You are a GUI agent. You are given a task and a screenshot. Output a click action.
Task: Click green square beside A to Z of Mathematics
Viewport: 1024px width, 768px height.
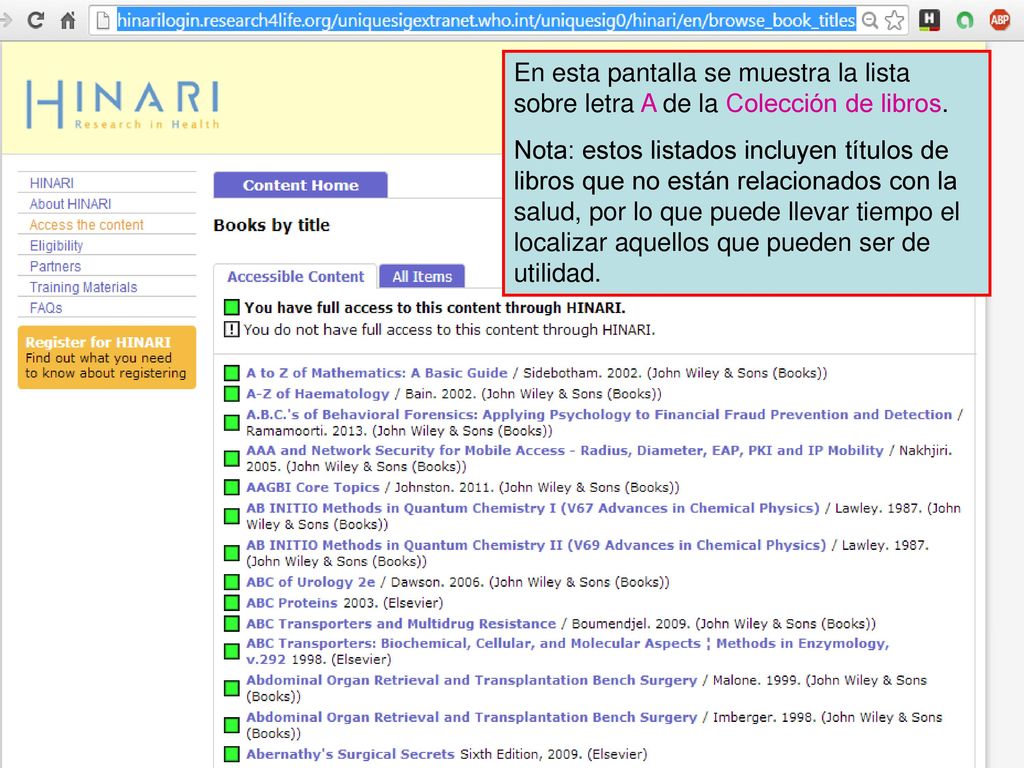pos(231,373)
